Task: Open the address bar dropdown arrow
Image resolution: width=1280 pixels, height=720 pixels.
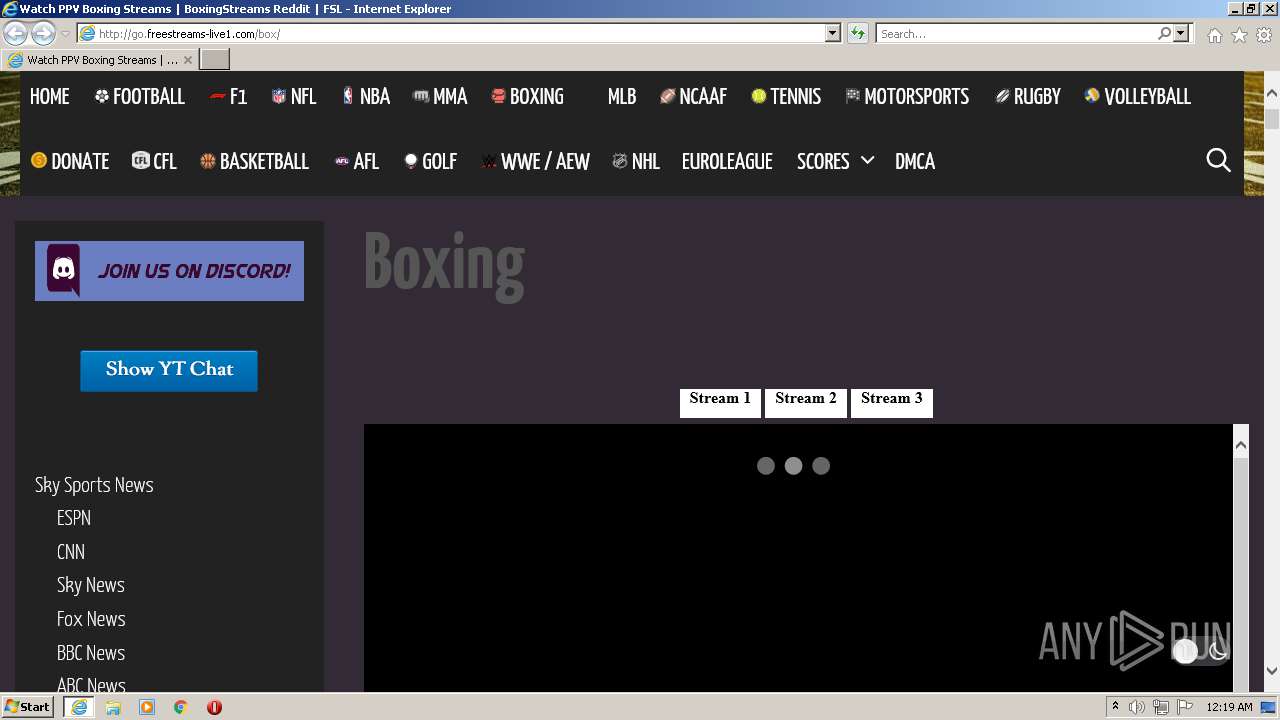Action: tap(833, 34)
